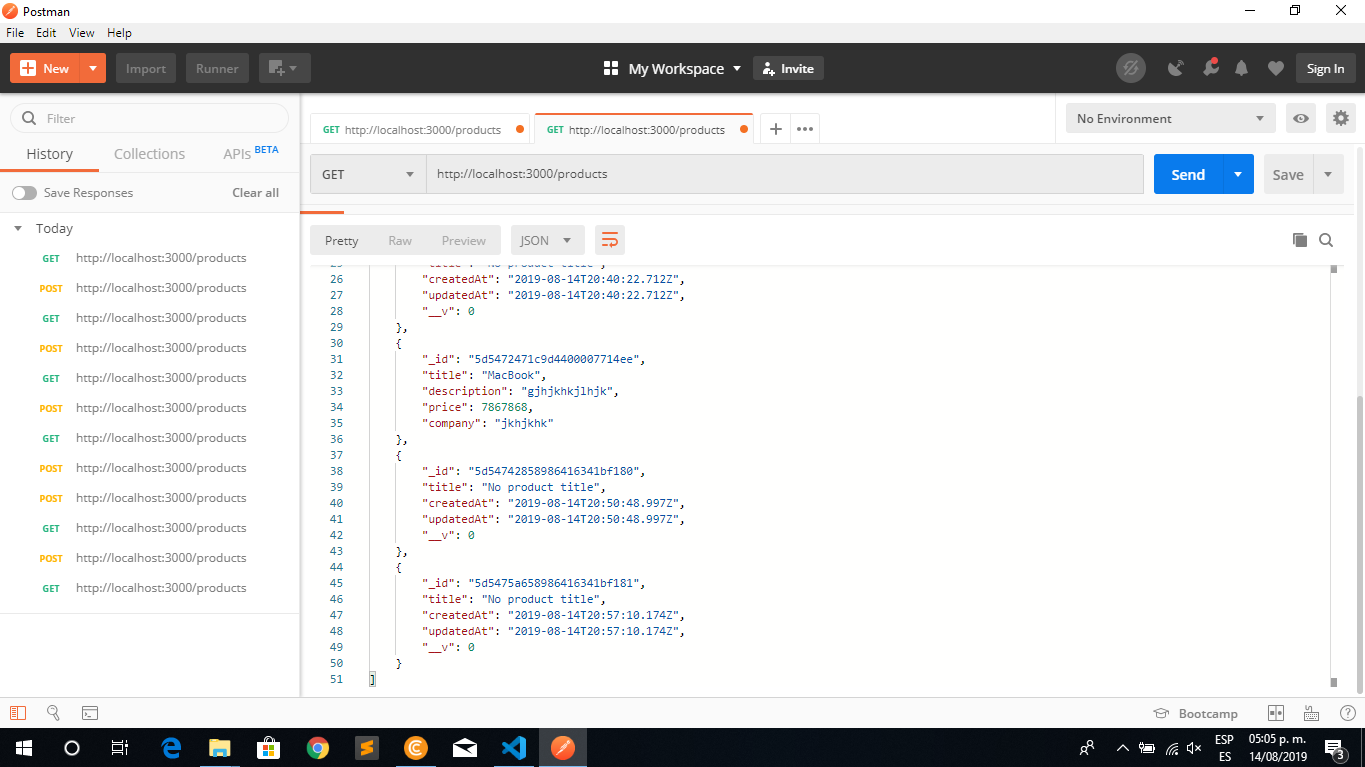
Task: Select the Preview response view
Action: click(464, 240)
